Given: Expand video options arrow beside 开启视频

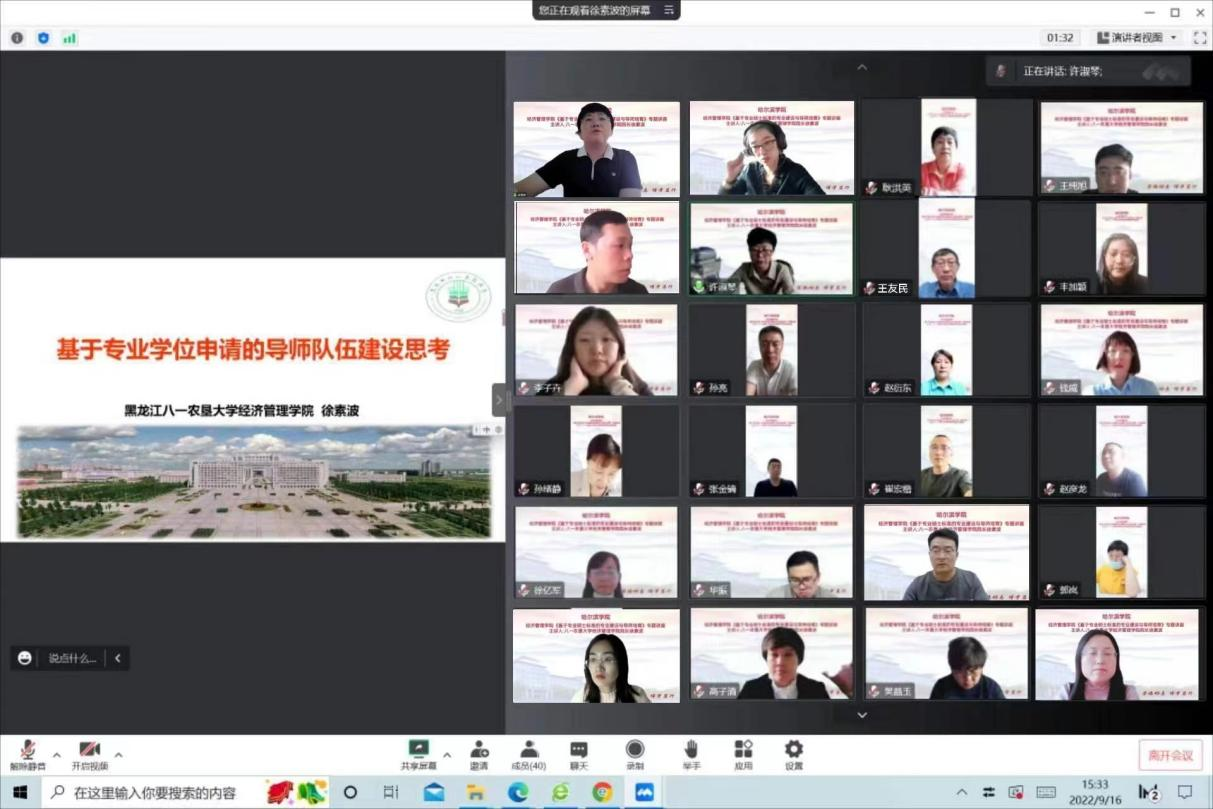Looking at the screenshot, I should click(118, 754).
